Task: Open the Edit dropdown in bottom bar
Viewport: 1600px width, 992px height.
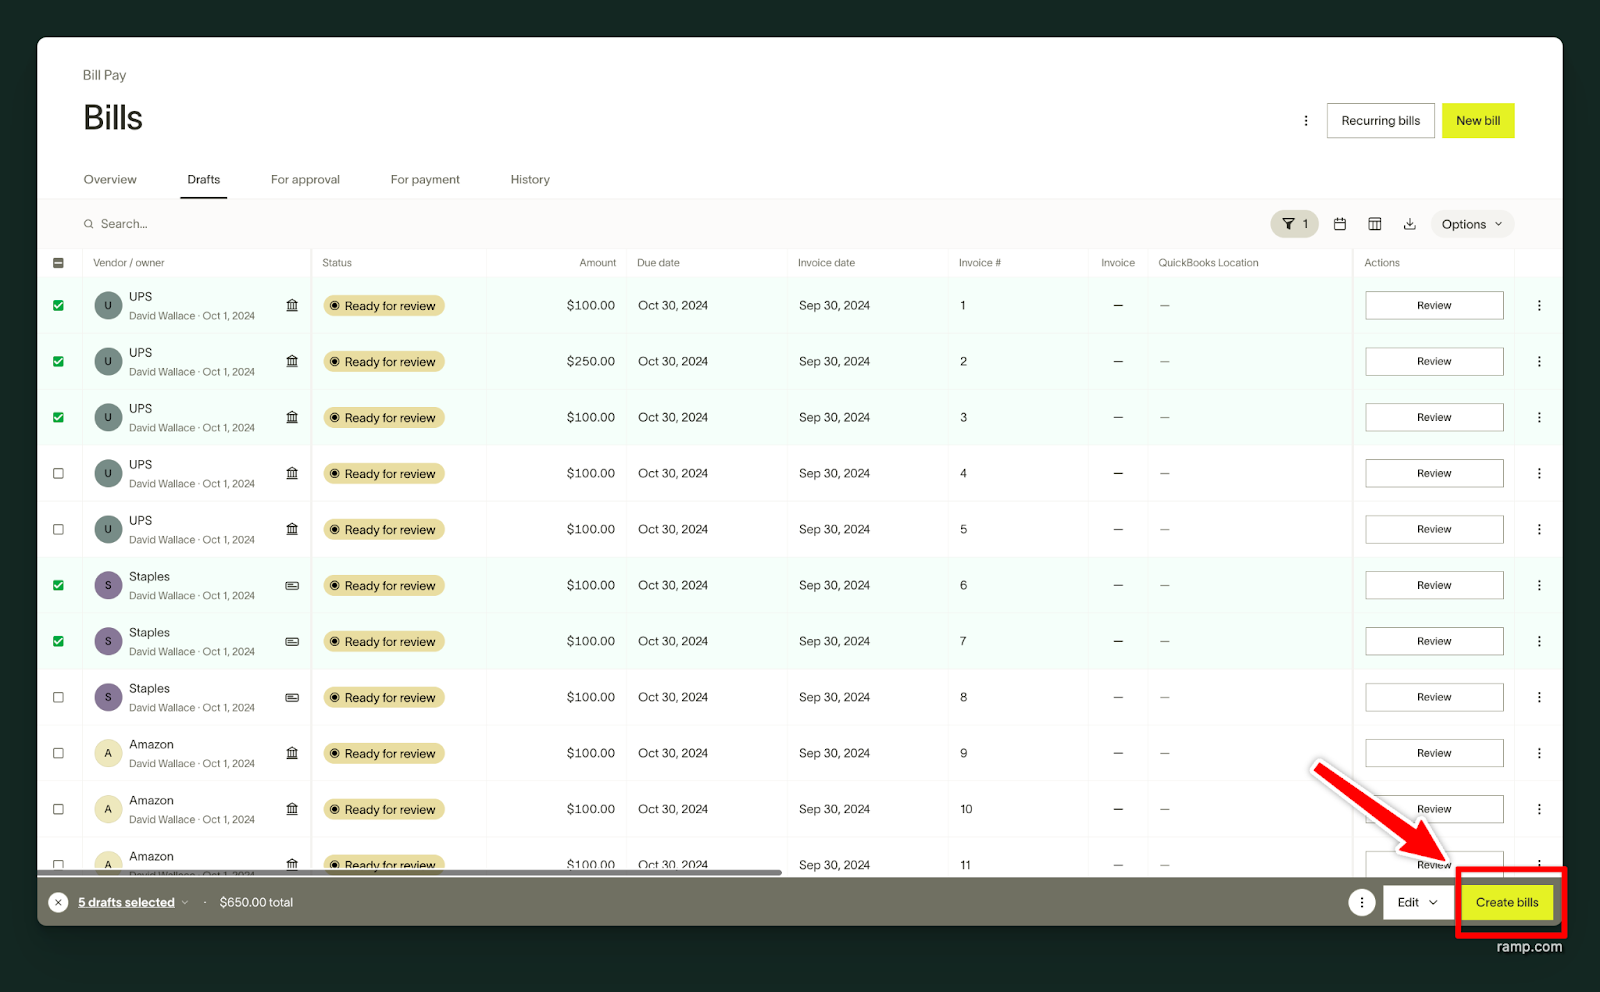Action: point(1417,903)
